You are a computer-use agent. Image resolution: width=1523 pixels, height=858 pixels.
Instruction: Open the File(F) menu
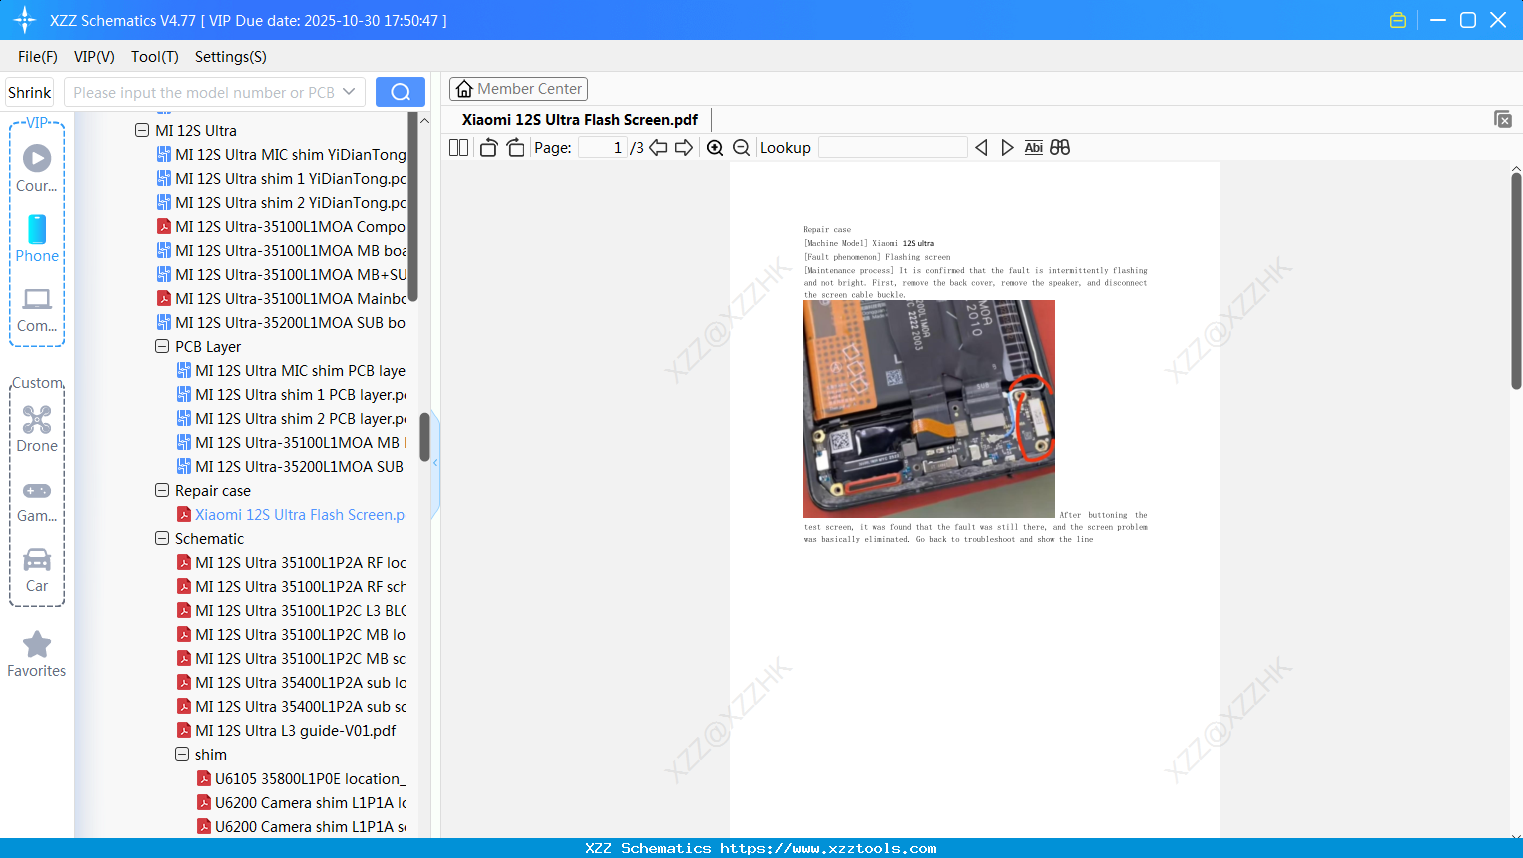(38, 57)
